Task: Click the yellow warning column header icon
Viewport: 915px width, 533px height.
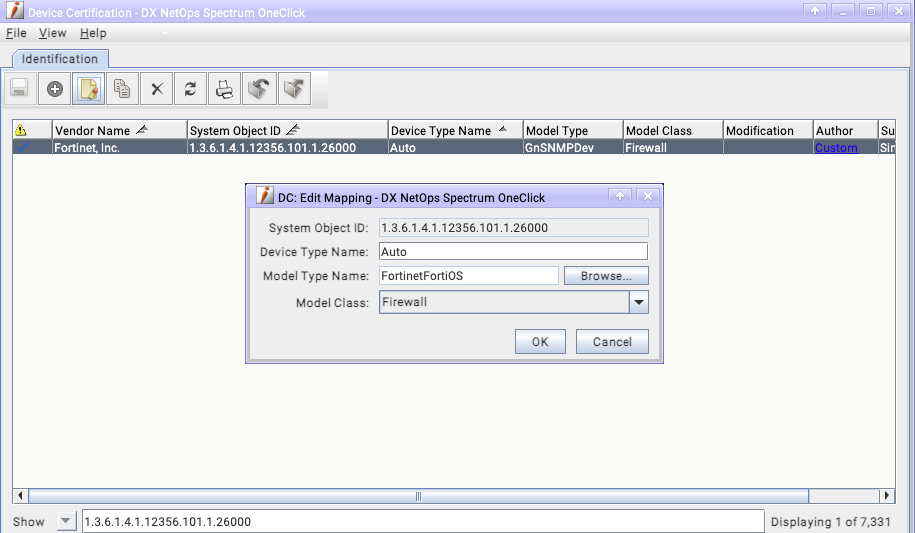Action: pyautogui.click(x=21, y=130)
